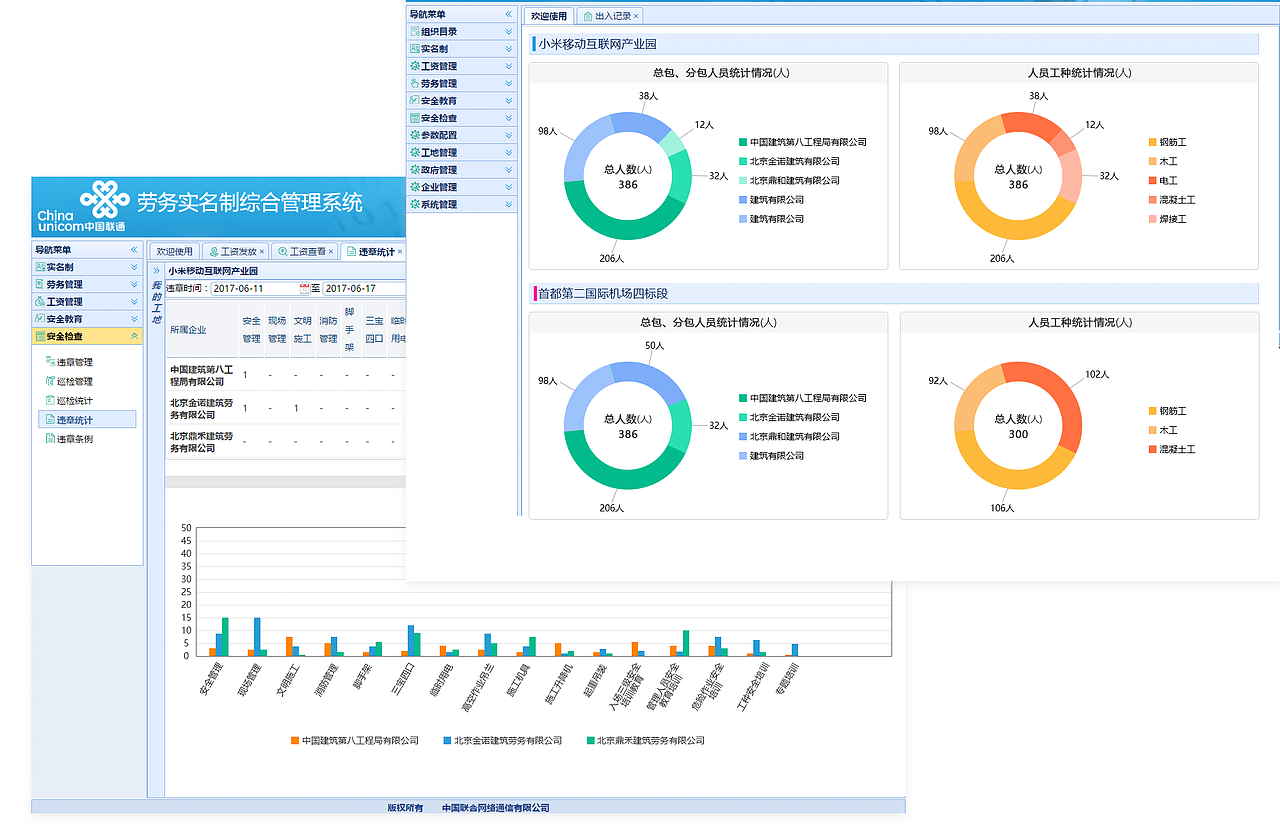The width and height of the screenshot is (1280, 832).
Task: Click 安全教育 icon in back window sidebar
Action: pyautogui.click(x=40, y=319)
